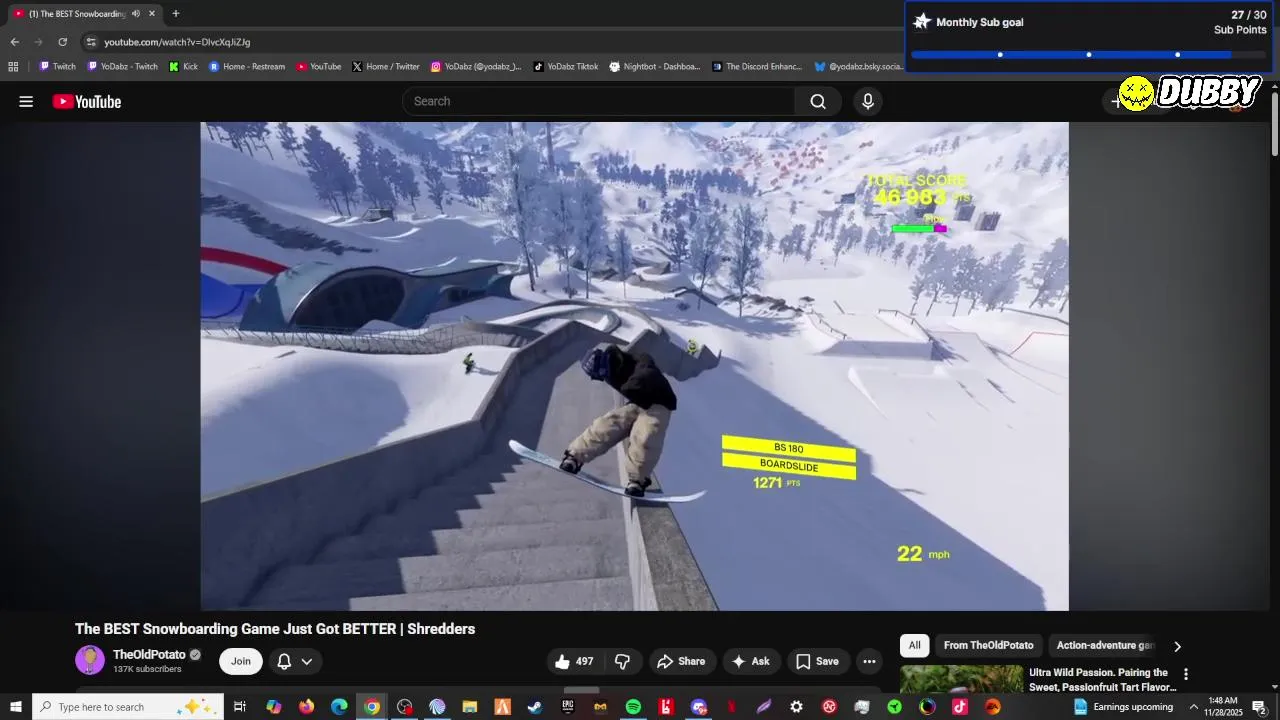1280x720 pixels.
Task: Open Task View on the taskbar
Action: (x=240, y=707)
